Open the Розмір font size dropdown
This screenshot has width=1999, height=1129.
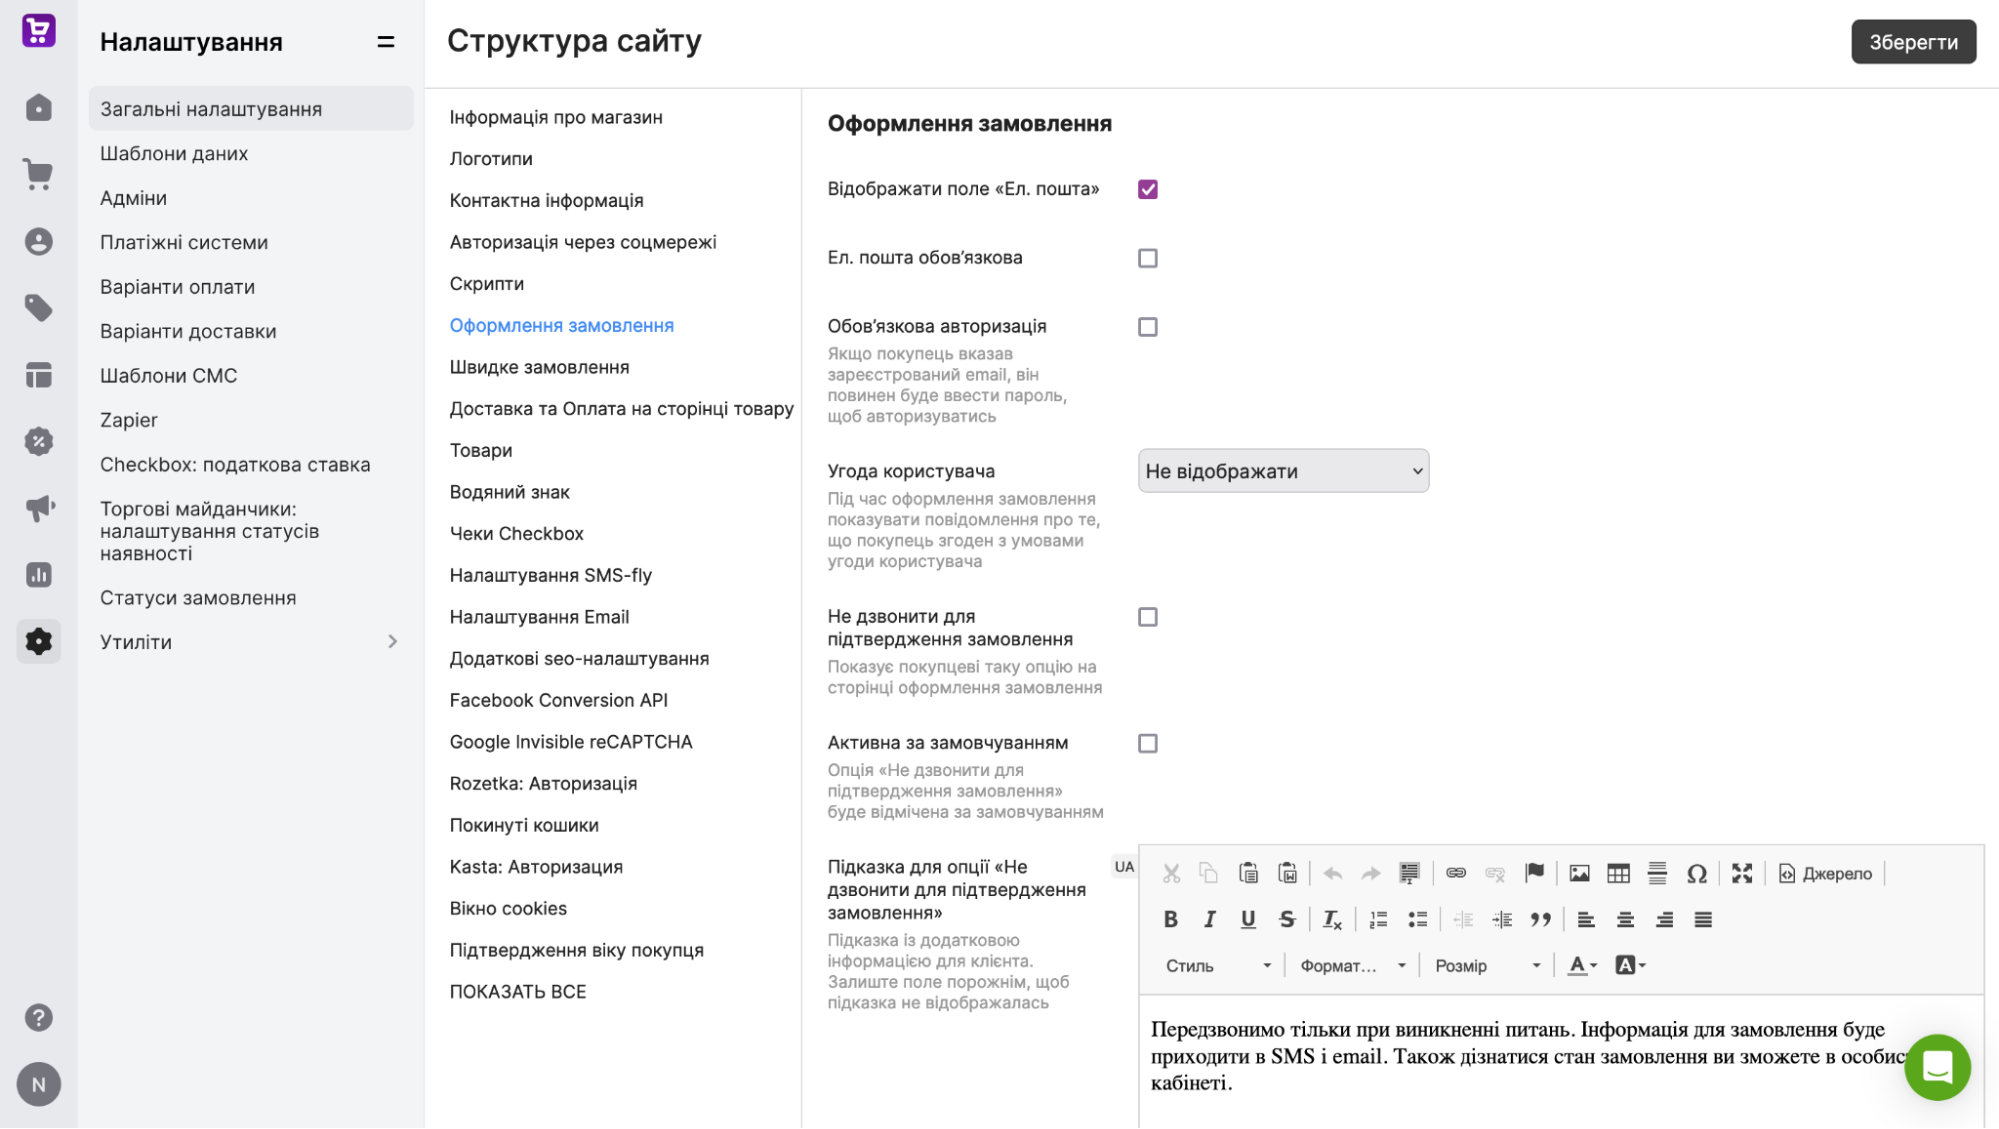1487,966
